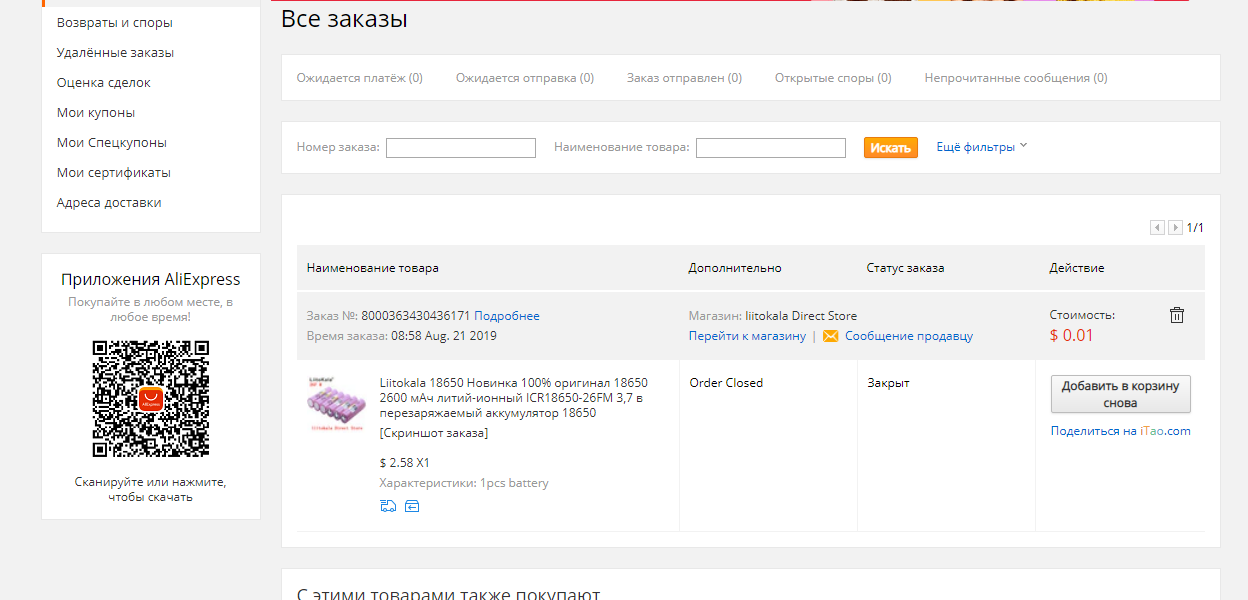Open the shipping truck icon under the product
The width and height of the screenshot is (1248, 600).
(388, 506)
